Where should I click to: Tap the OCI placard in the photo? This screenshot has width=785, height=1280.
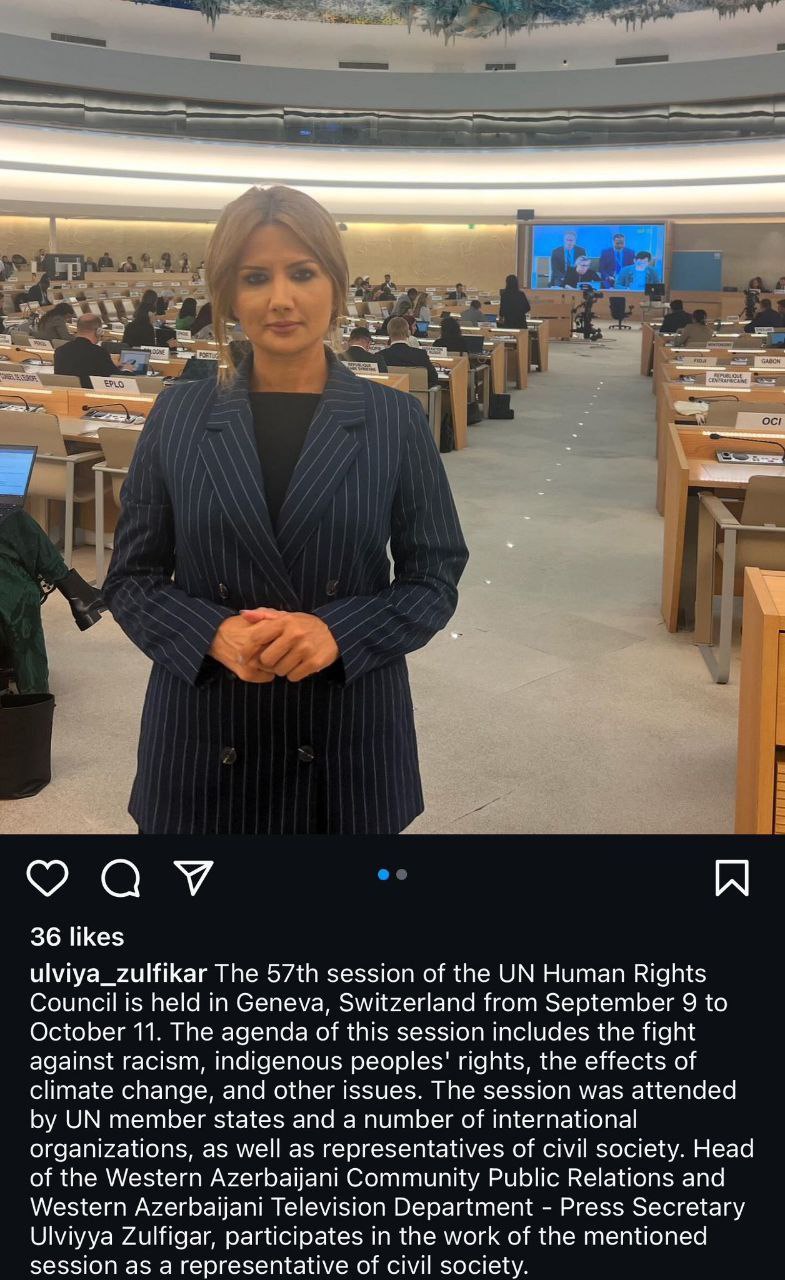click(762, 421)
